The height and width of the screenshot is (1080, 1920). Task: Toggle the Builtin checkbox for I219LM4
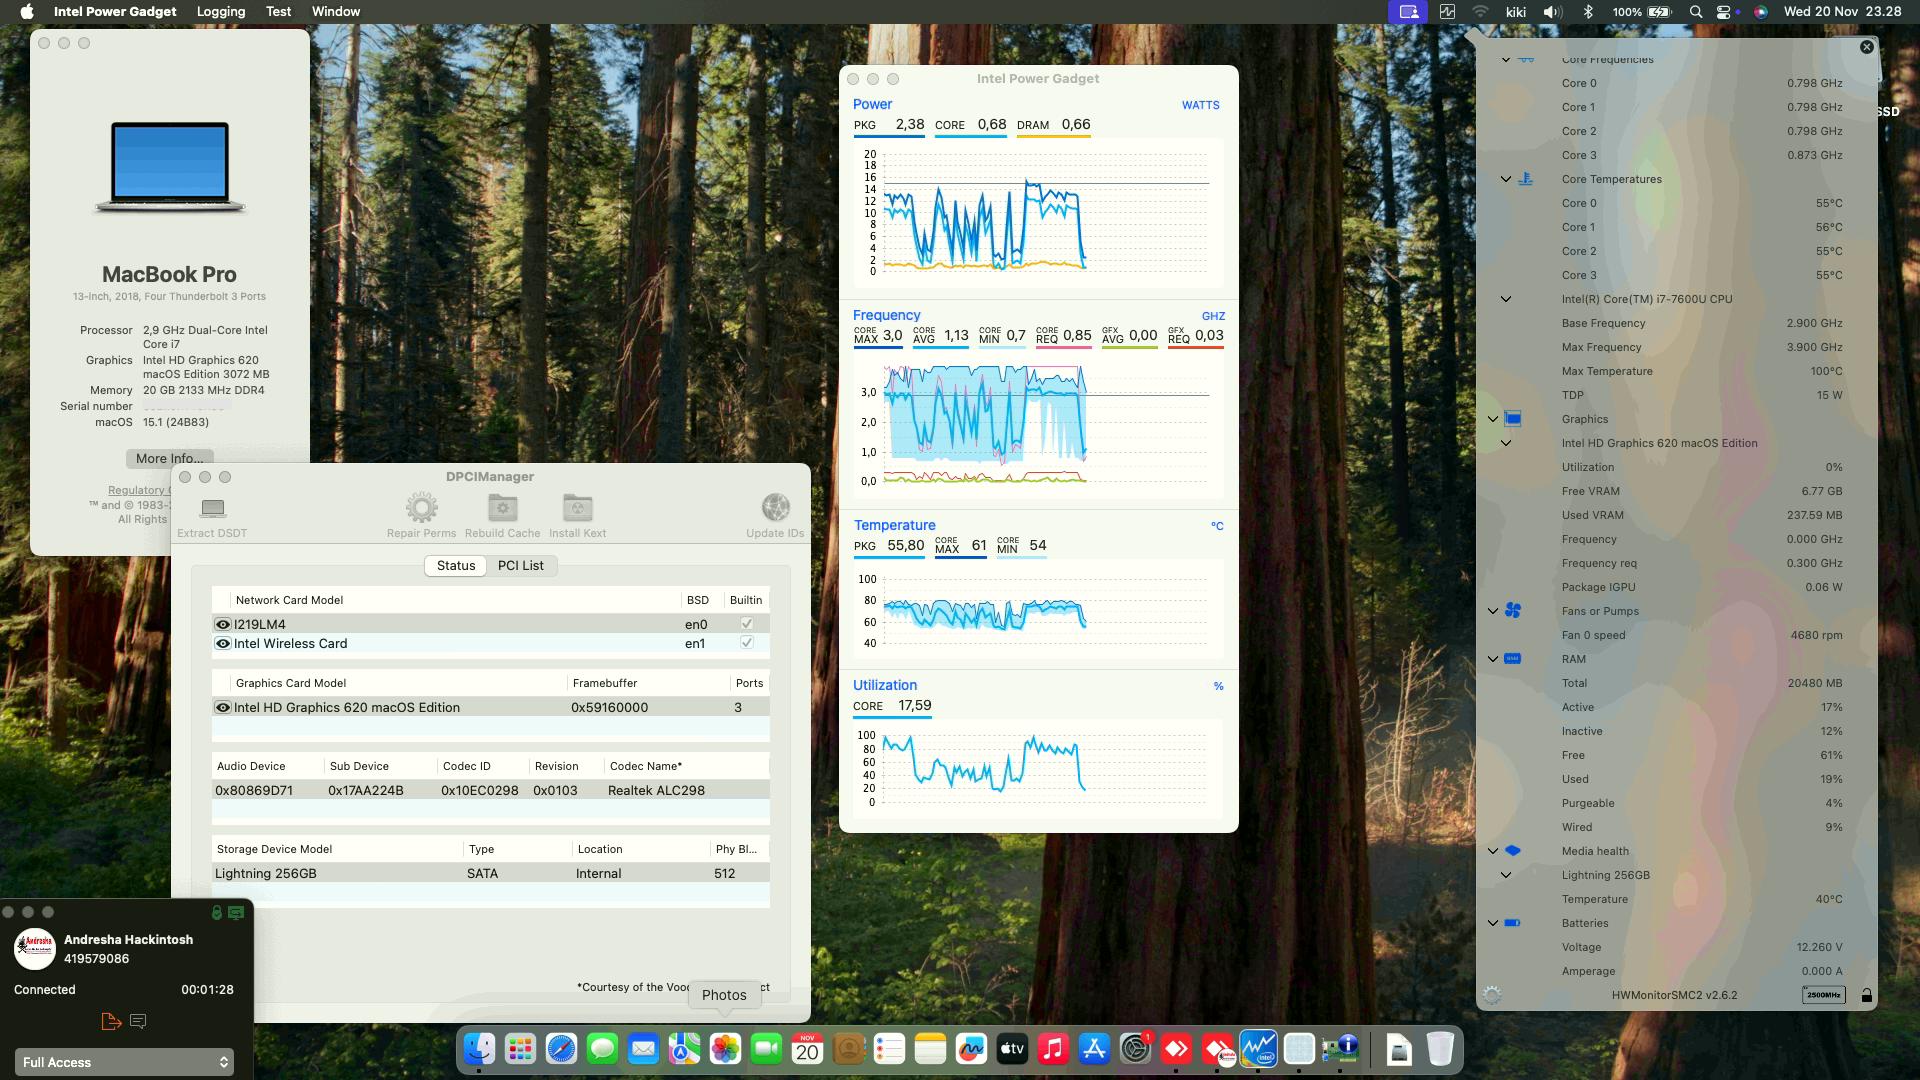746,623
